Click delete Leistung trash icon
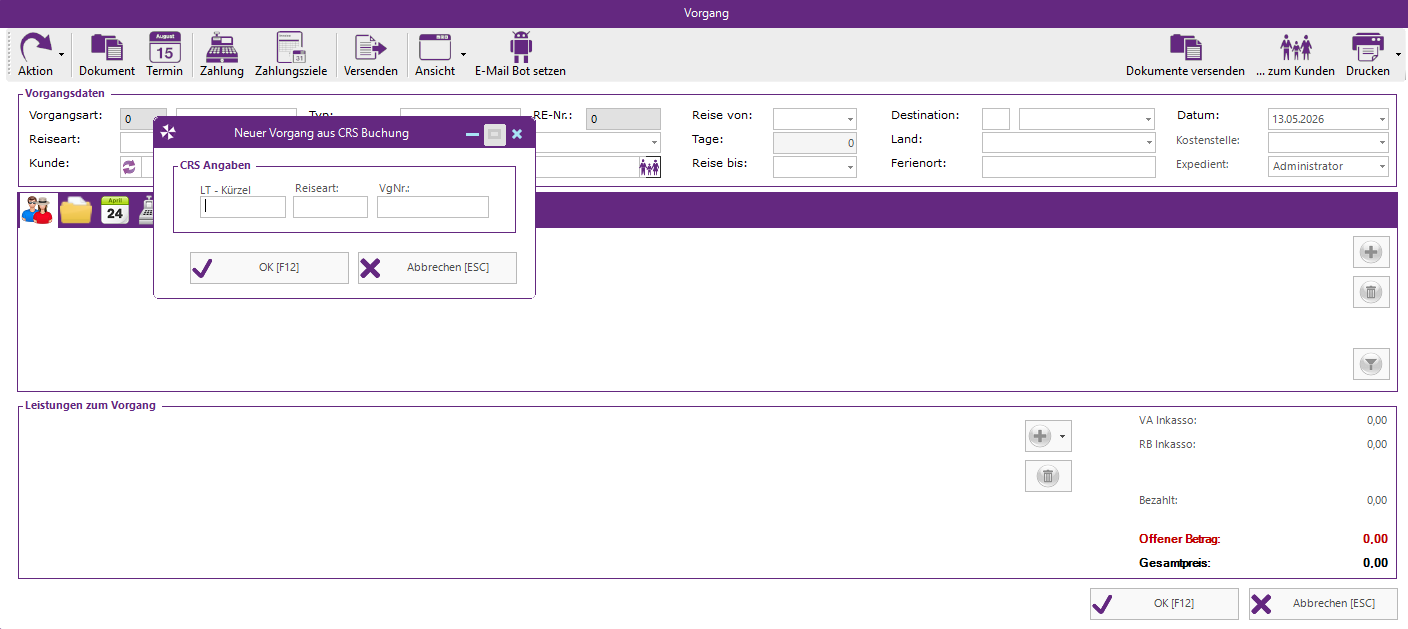The width and height of the screenshot is (1408, 629). click(x=1048, y=476)
